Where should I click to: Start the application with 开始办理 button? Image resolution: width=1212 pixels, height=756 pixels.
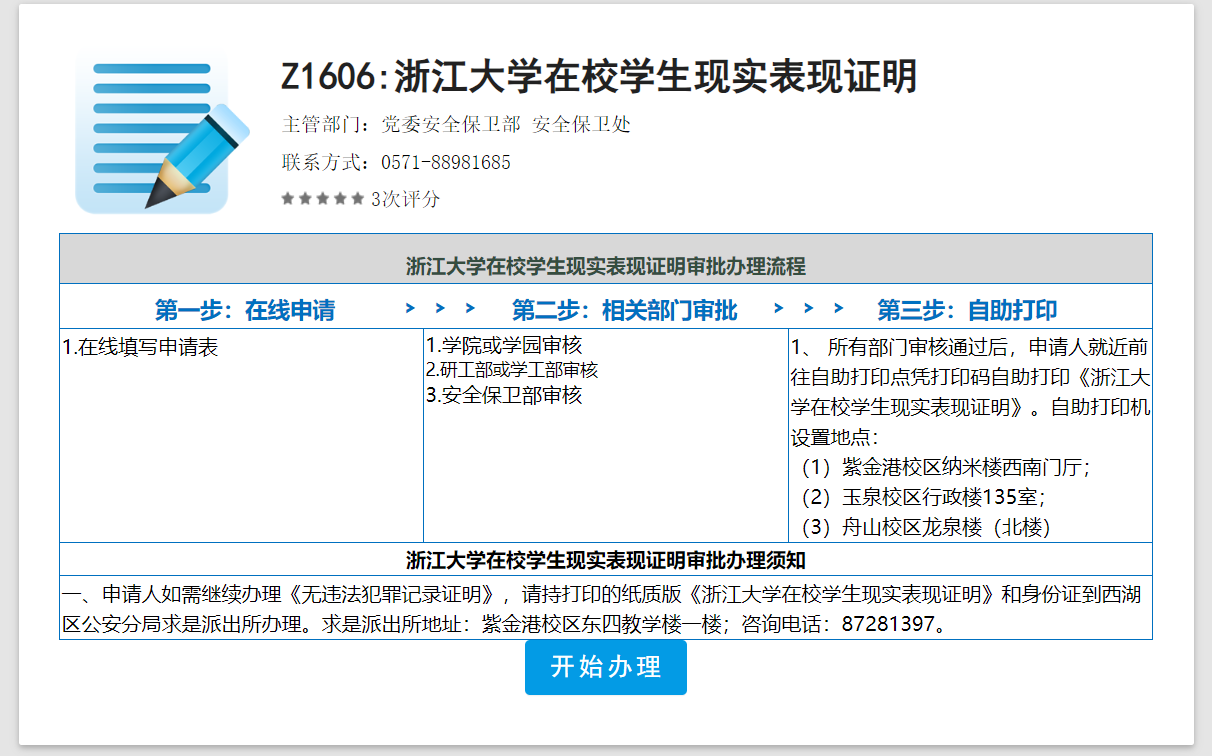[606, 667]
